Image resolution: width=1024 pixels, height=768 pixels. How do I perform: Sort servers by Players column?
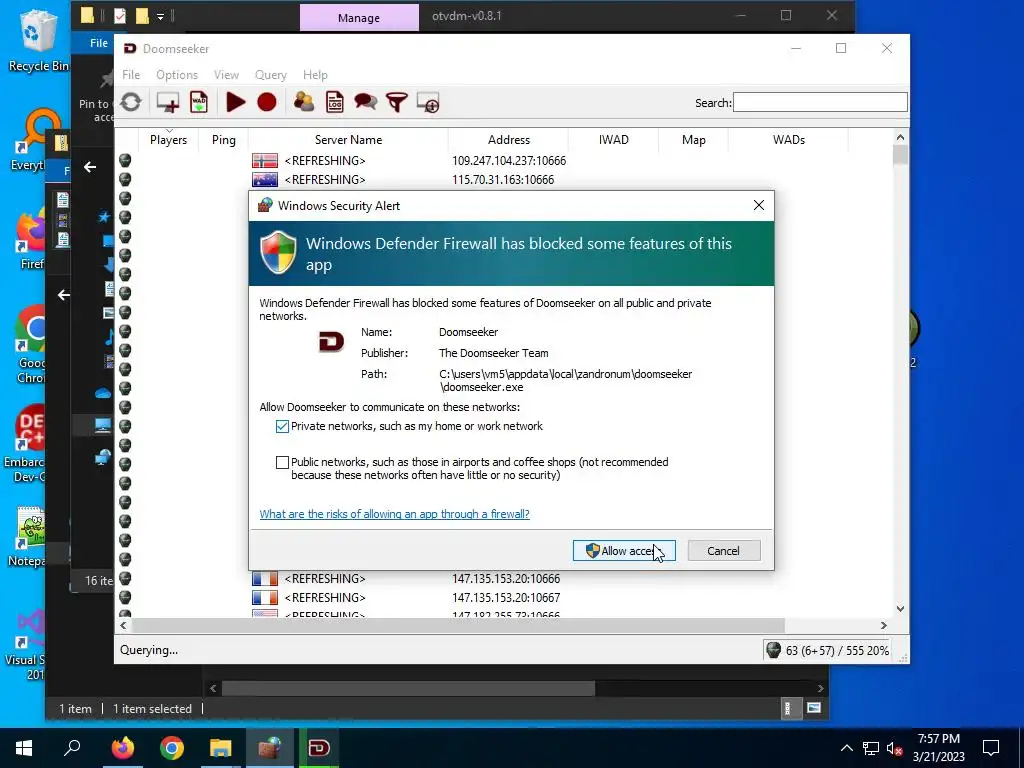pyautogui.click(x=168, y=140)
